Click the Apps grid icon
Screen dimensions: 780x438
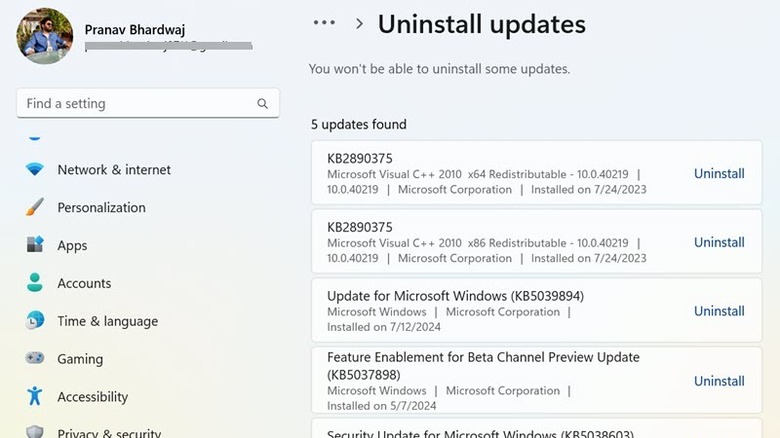(35, 245)
